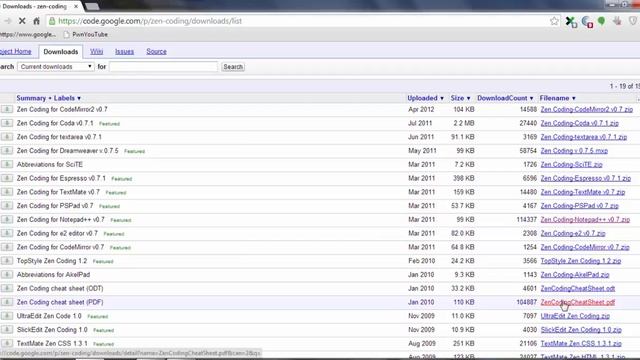
Task: Click the Featured label on Espresso row
Action: click(x=122, y=179)
